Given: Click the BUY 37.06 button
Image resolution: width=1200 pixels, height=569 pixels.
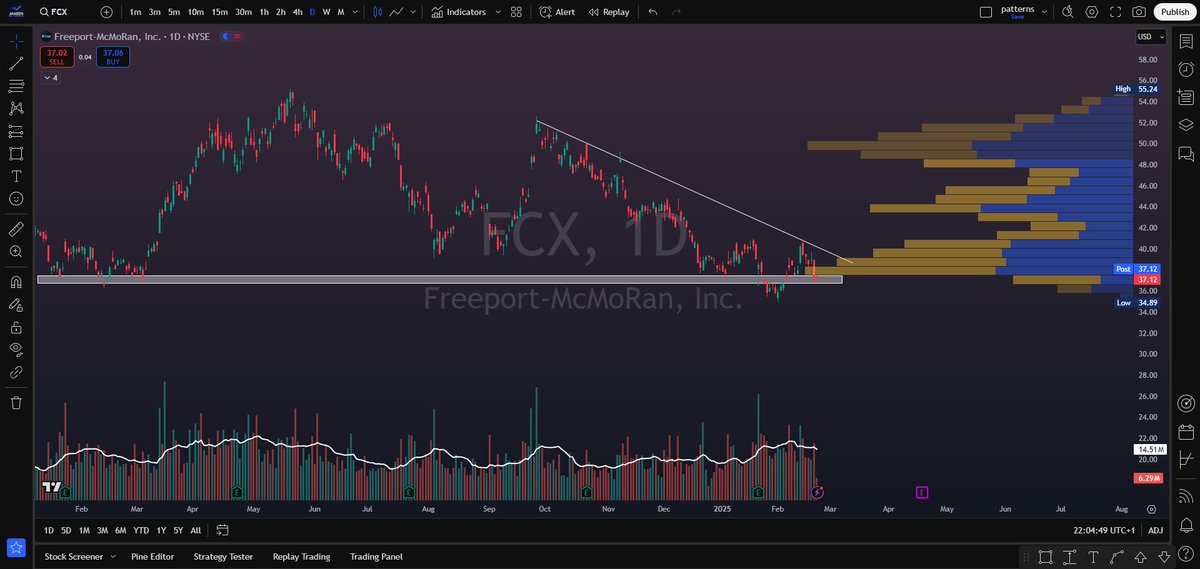Looking at the screenshot, I should pos(113,57).
